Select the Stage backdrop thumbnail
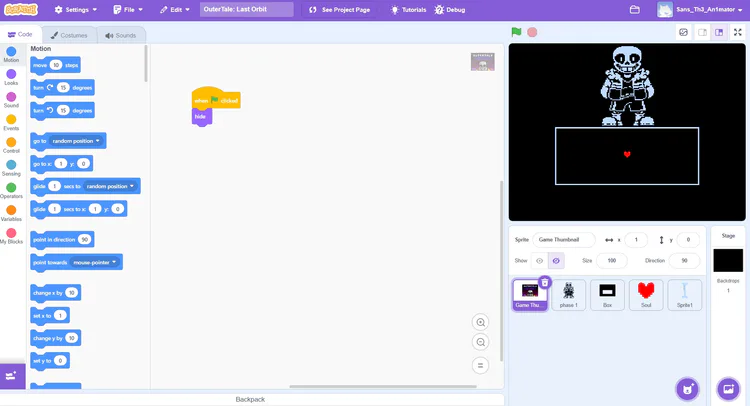750x406 pixels. coord(728,260)
